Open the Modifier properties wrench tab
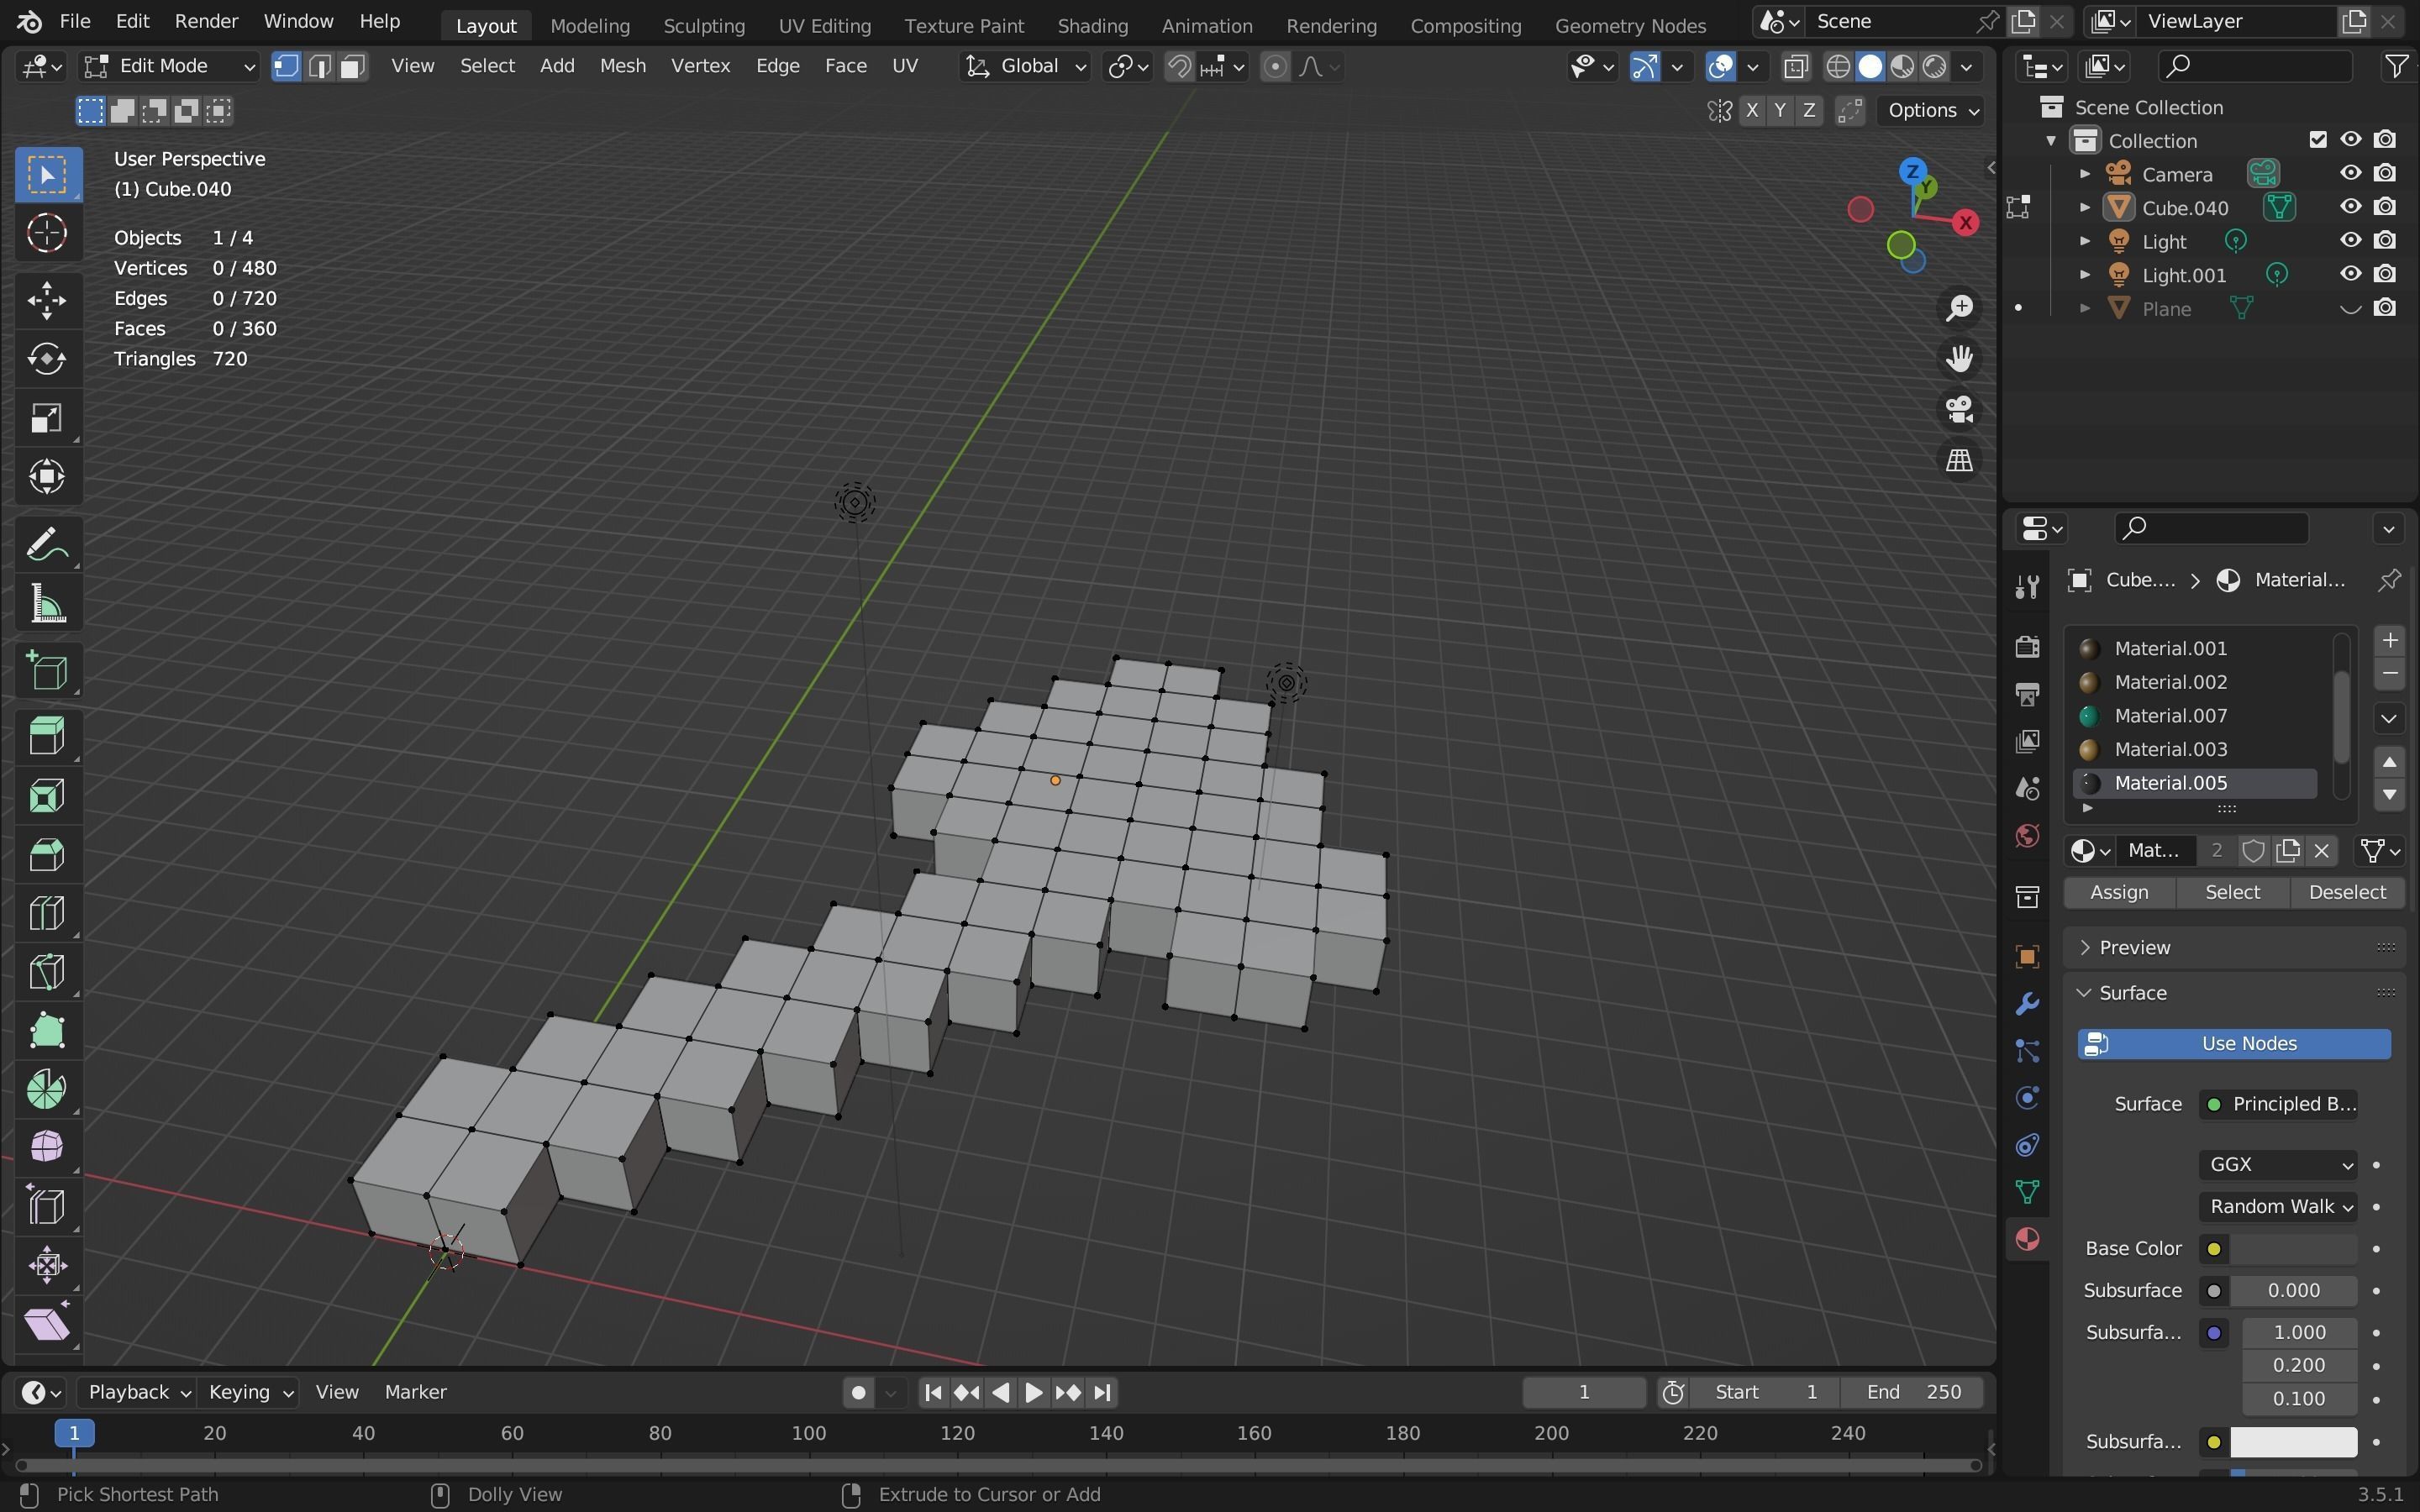The width and height of the screenshot is (2420, 1512). (x=2027, y=1003)
